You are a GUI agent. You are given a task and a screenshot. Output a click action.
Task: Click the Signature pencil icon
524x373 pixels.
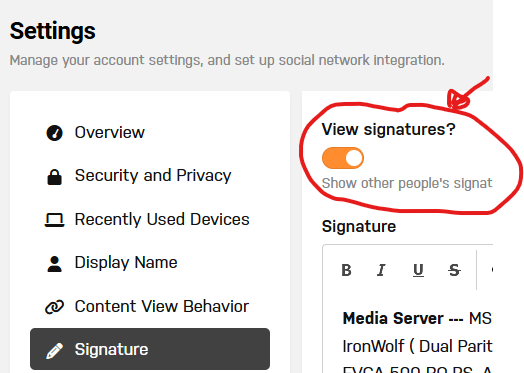coord(54,351)
